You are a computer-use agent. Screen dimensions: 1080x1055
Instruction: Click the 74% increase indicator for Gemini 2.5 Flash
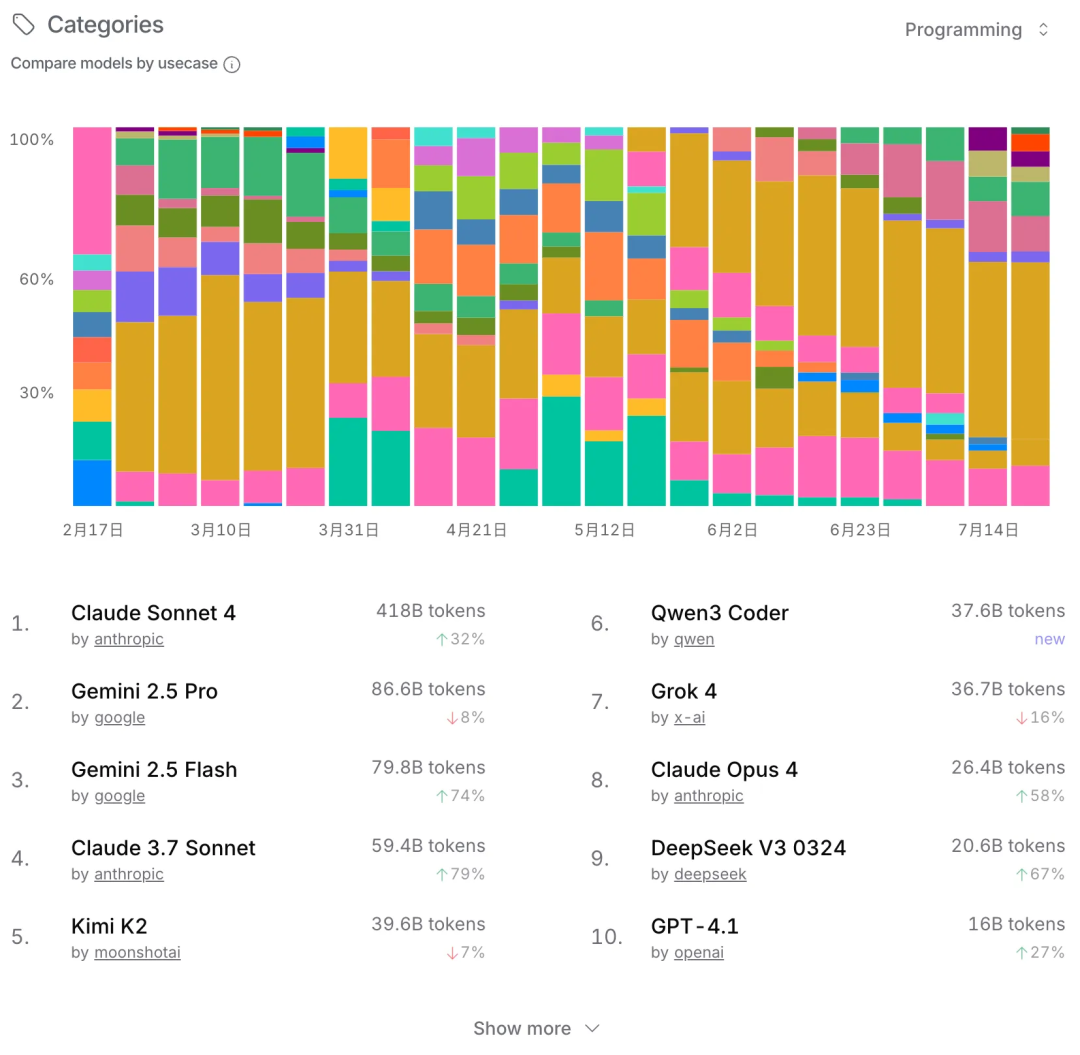(460, 796)
